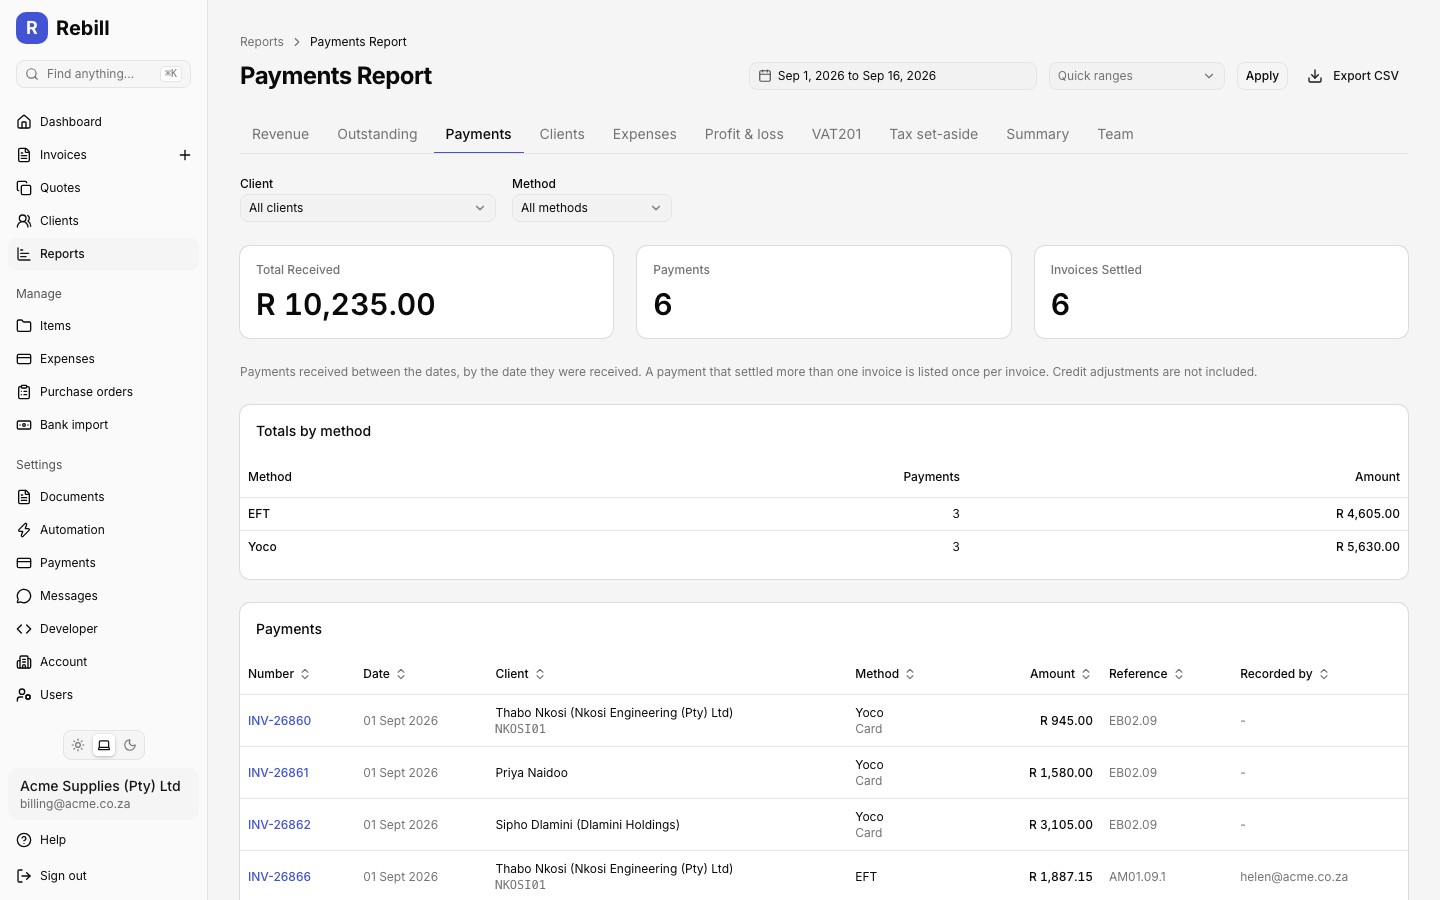Select system theme laptop icon
The width and height of the screenshot is (1440, 900).
coord(104,745)
